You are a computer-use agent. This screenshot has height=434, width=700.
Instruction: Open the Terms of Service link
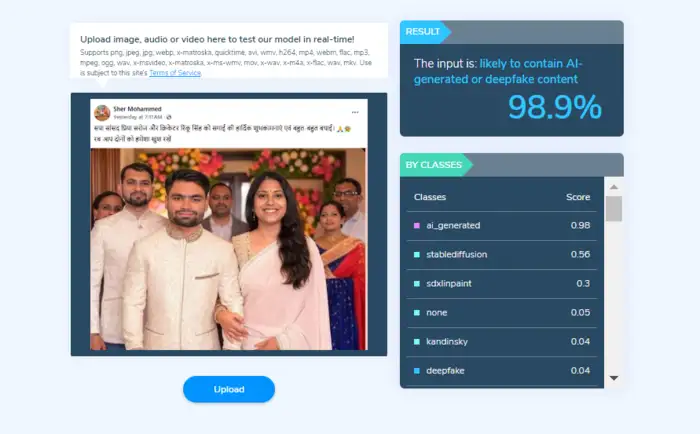click(175, 73)
